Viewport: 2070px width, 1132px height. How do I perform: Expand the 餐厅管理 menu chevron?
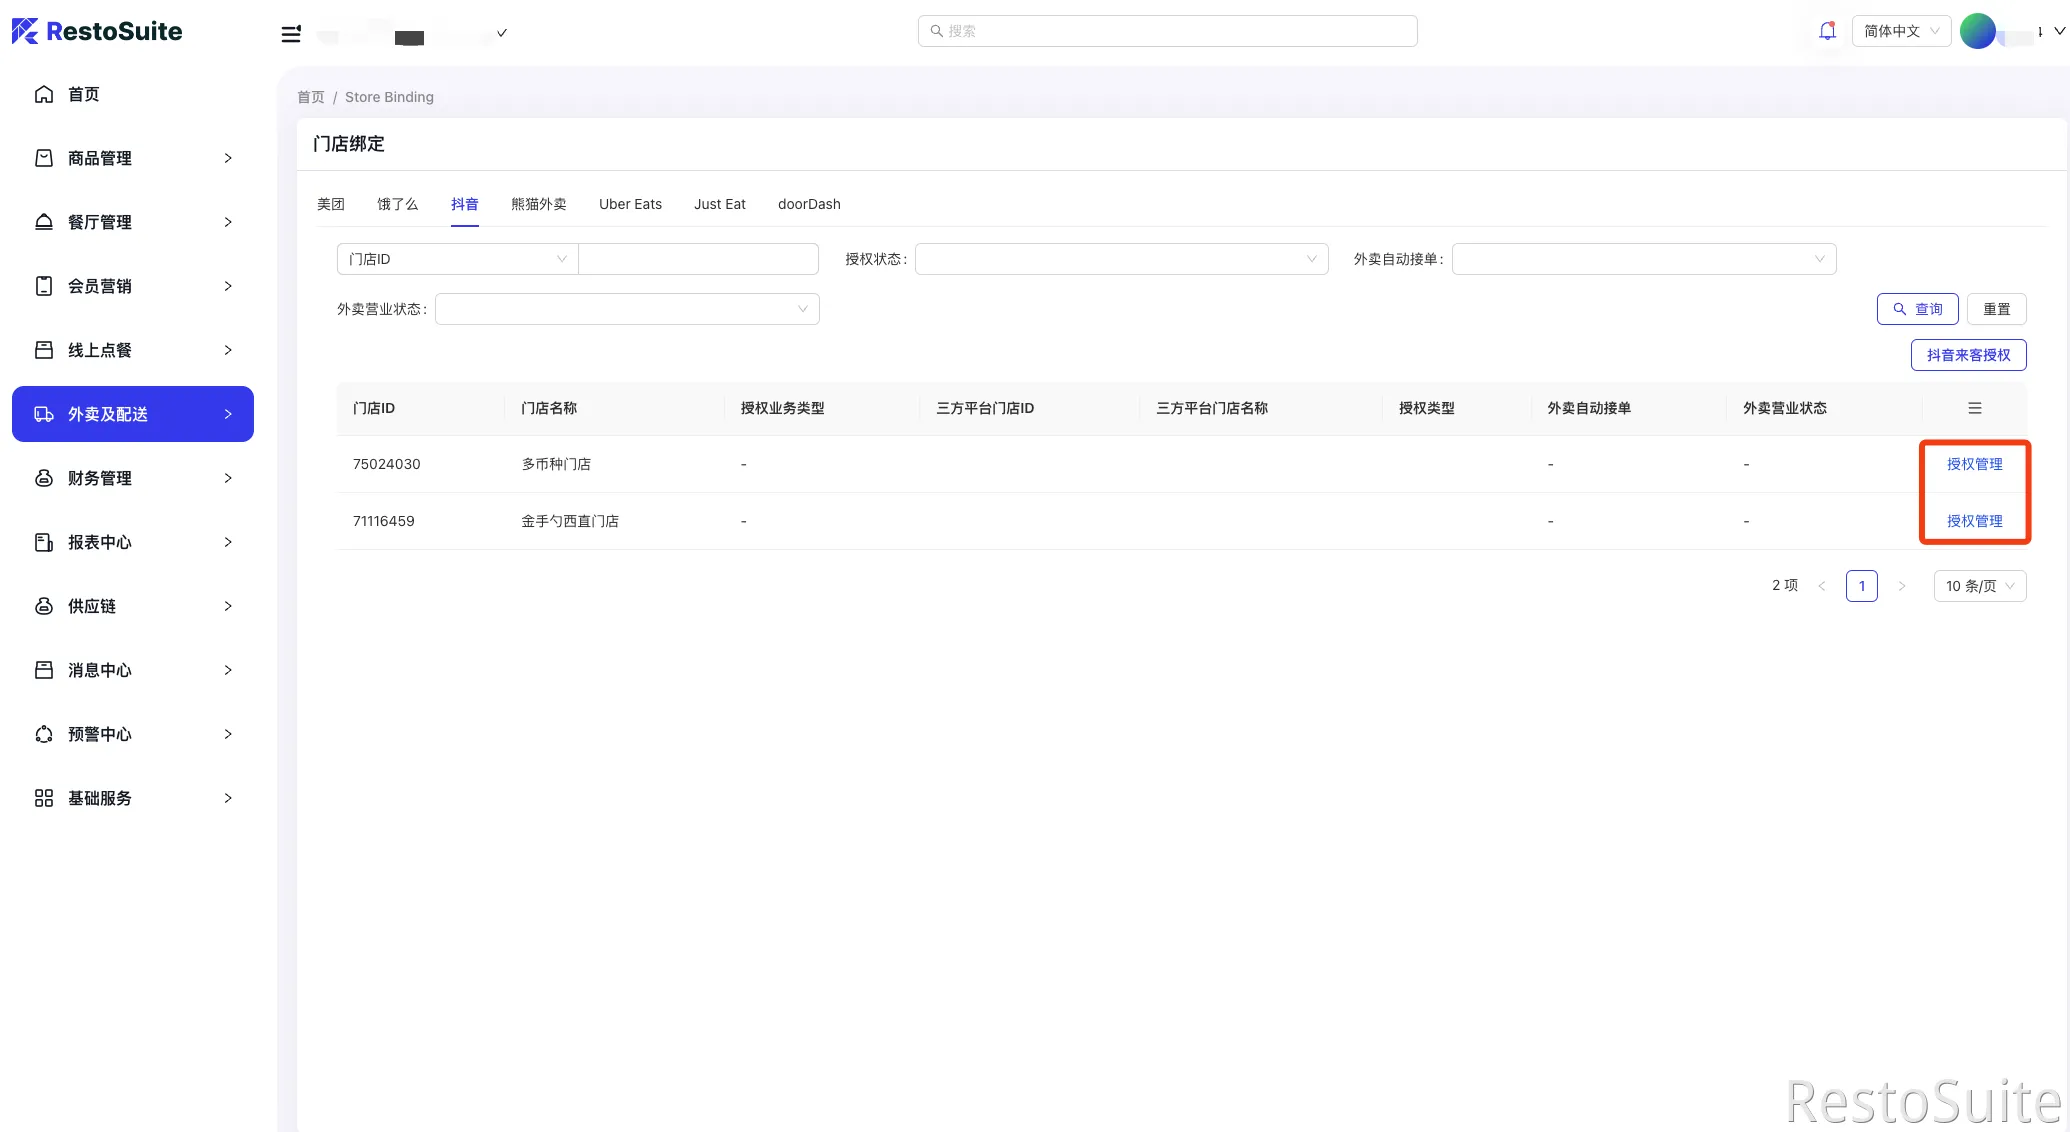[228, 222]
